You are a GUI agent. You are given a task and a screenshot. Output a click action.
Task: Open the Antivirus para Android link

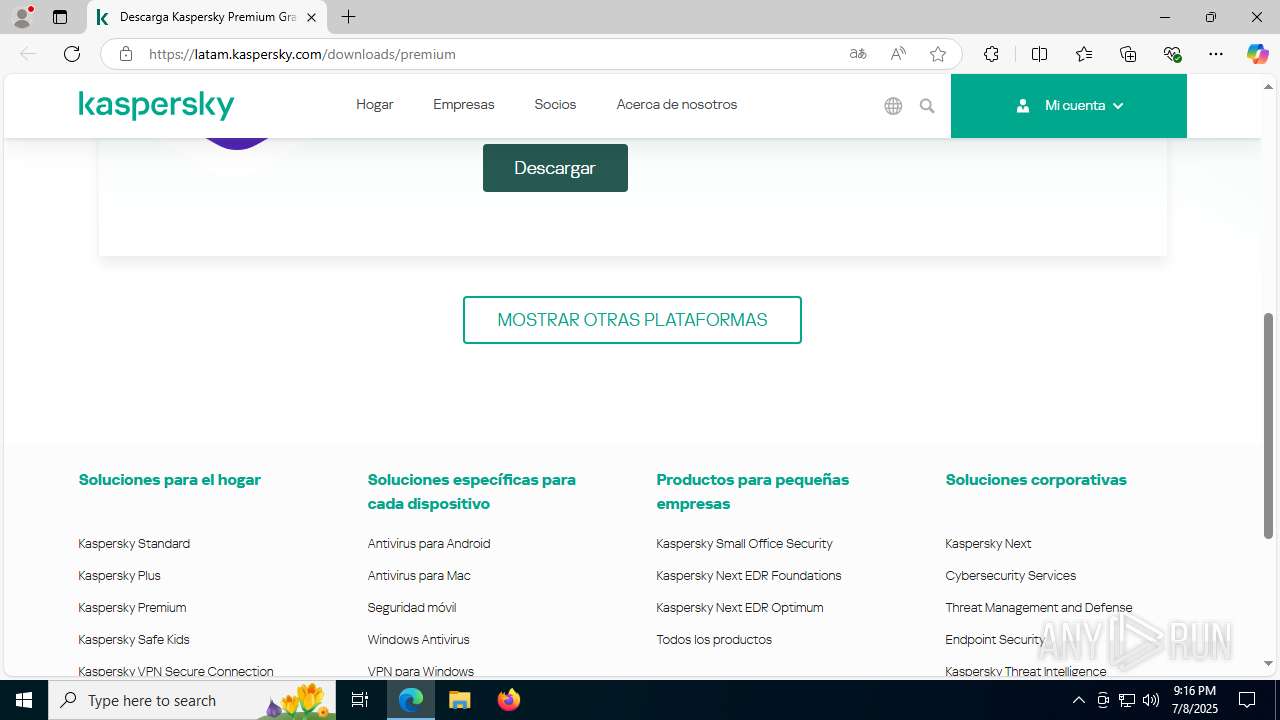[x=429, y=544]
